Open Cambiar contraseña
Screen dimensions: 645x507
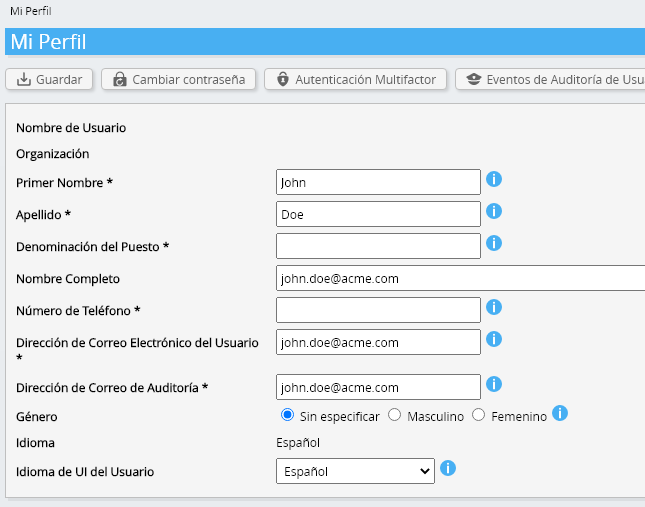click(x=179, y=79)
